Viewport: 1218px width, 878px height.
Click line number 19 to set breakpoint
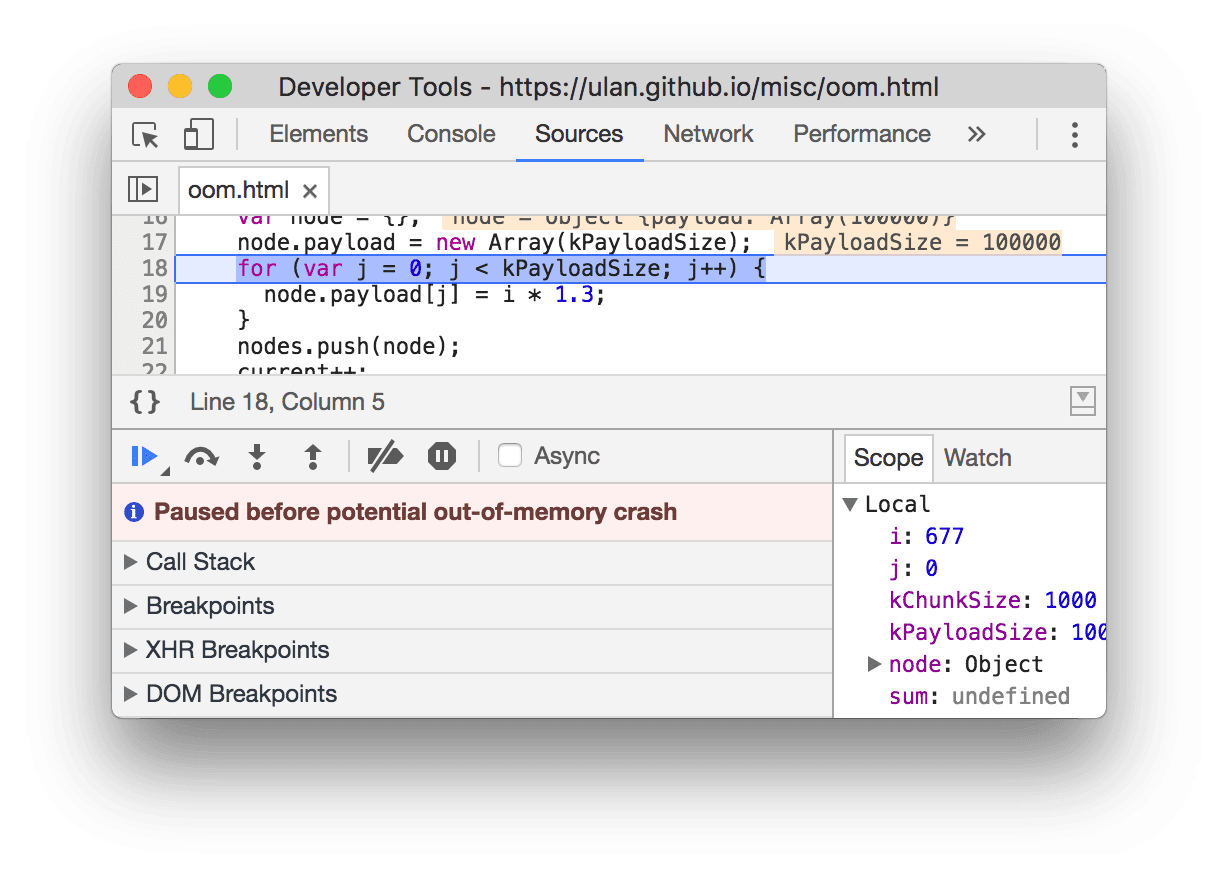click(x=155, y=294)
